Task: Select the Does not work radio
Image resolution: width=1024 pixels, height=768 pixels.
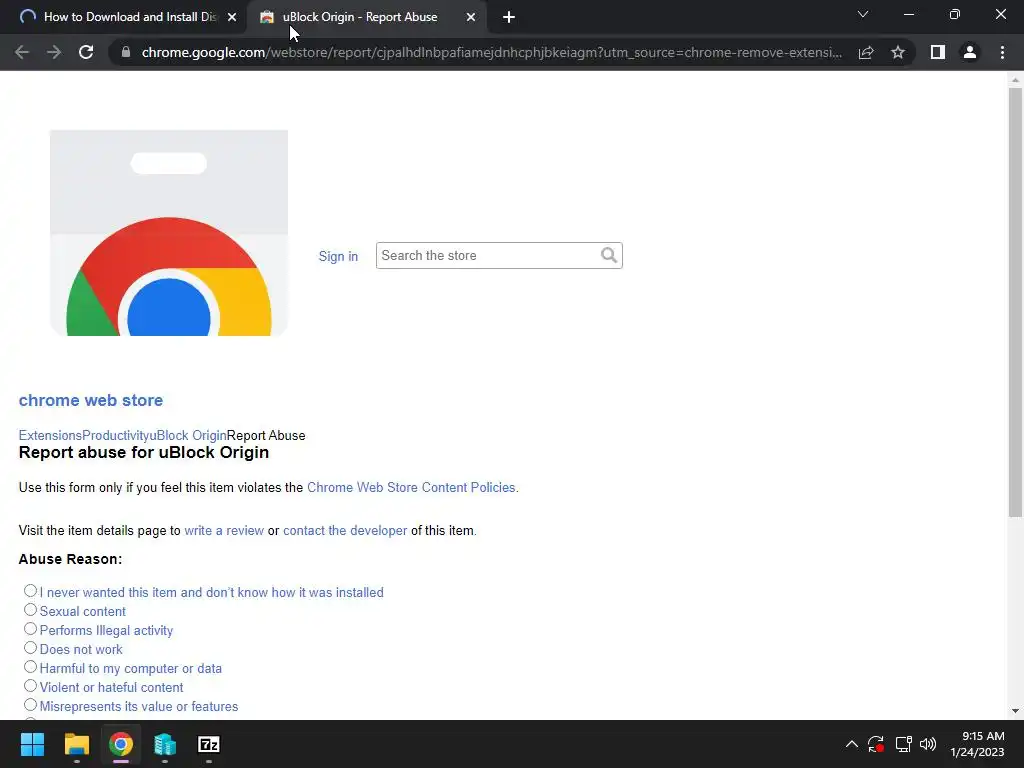Action: 30,648
